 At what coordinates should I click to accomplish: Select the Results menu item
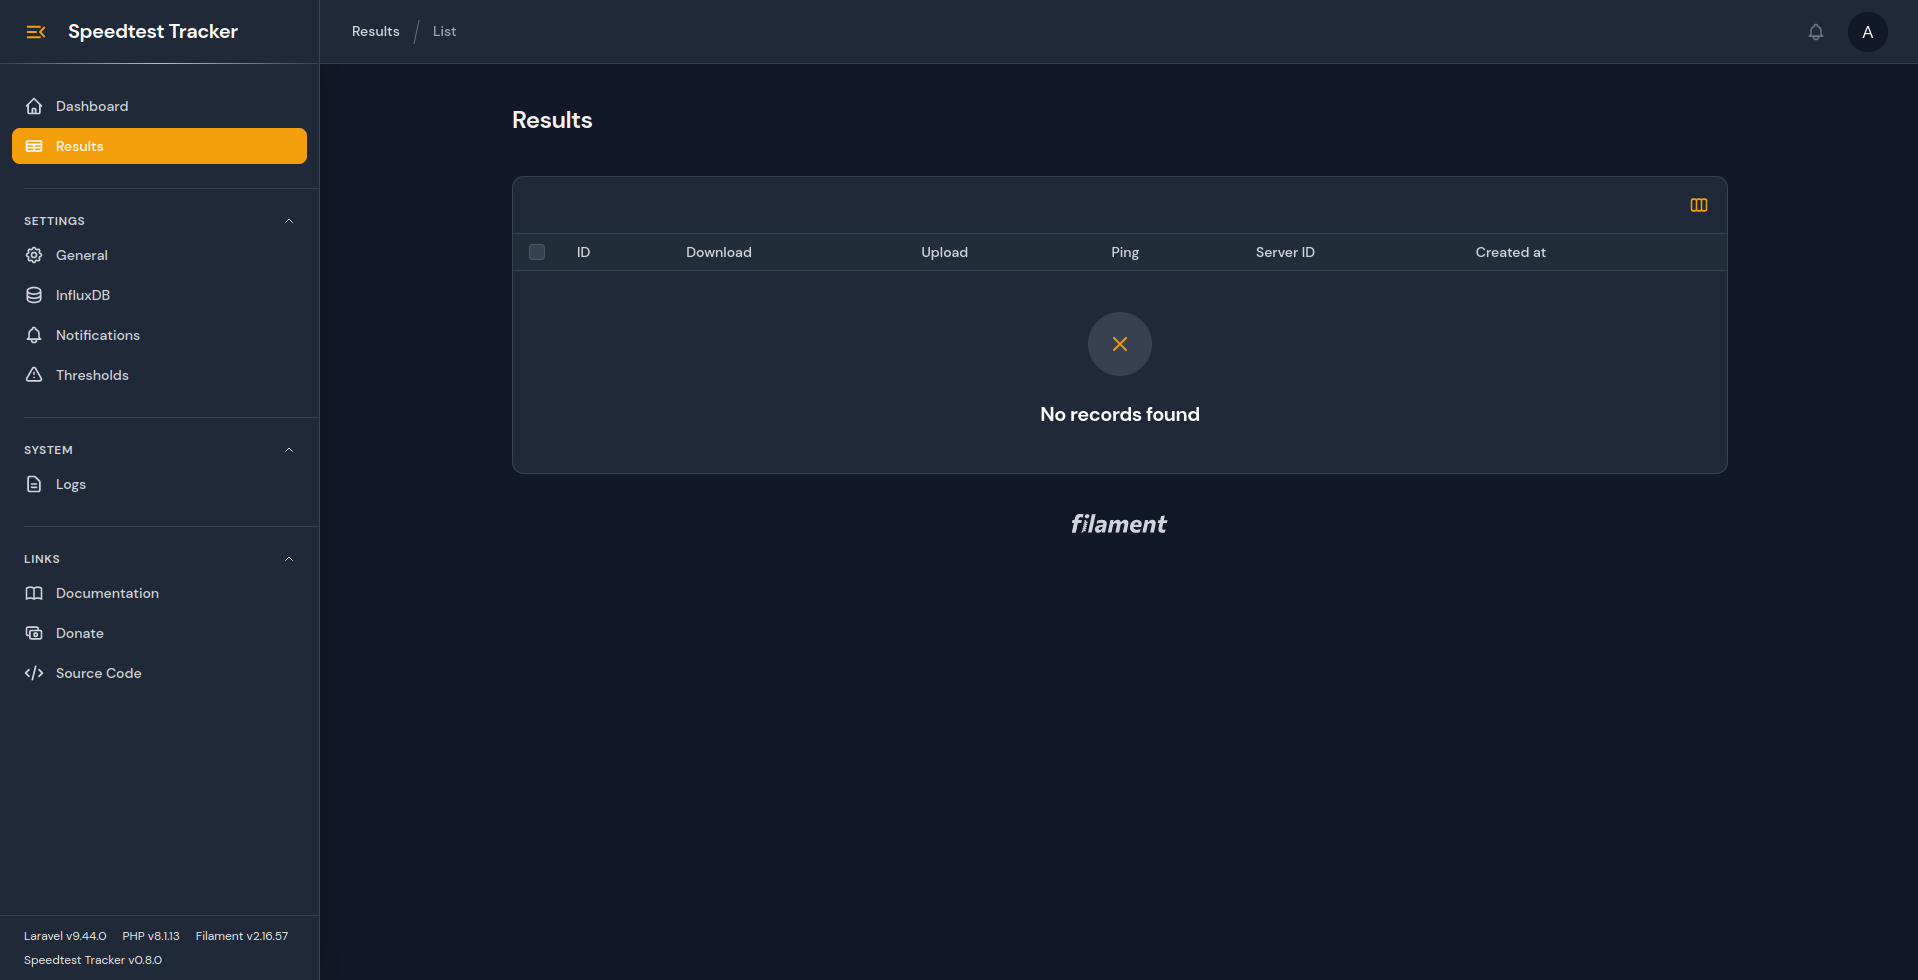click(x=159, y=146)
